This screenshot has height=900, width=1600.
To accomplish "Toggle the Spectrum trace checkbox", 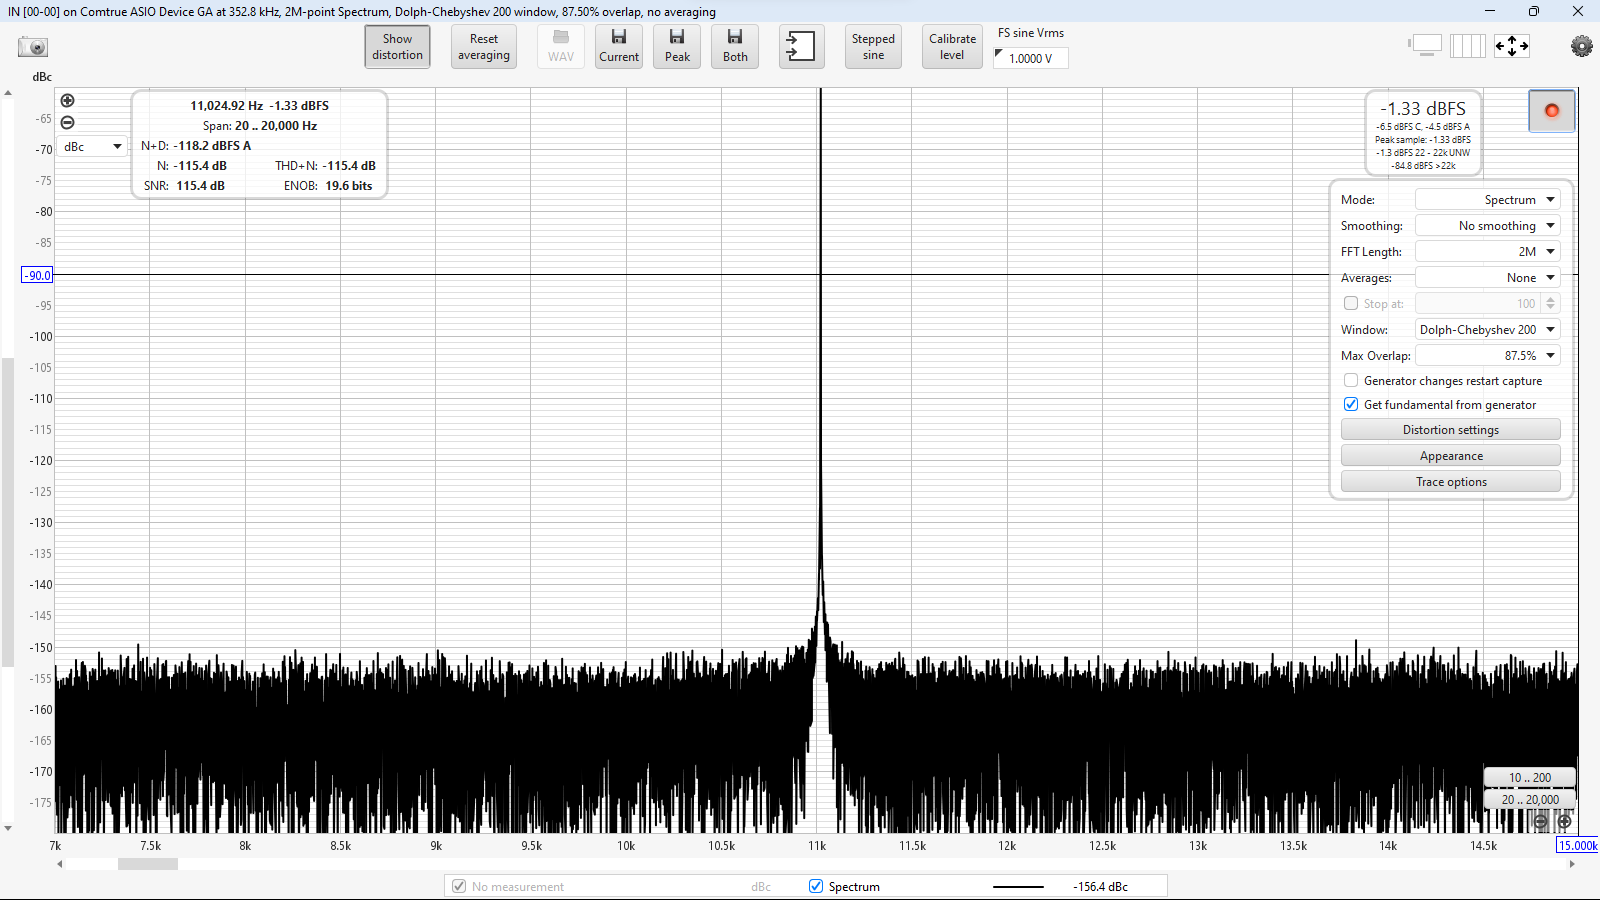I will [x=816, y=887].
